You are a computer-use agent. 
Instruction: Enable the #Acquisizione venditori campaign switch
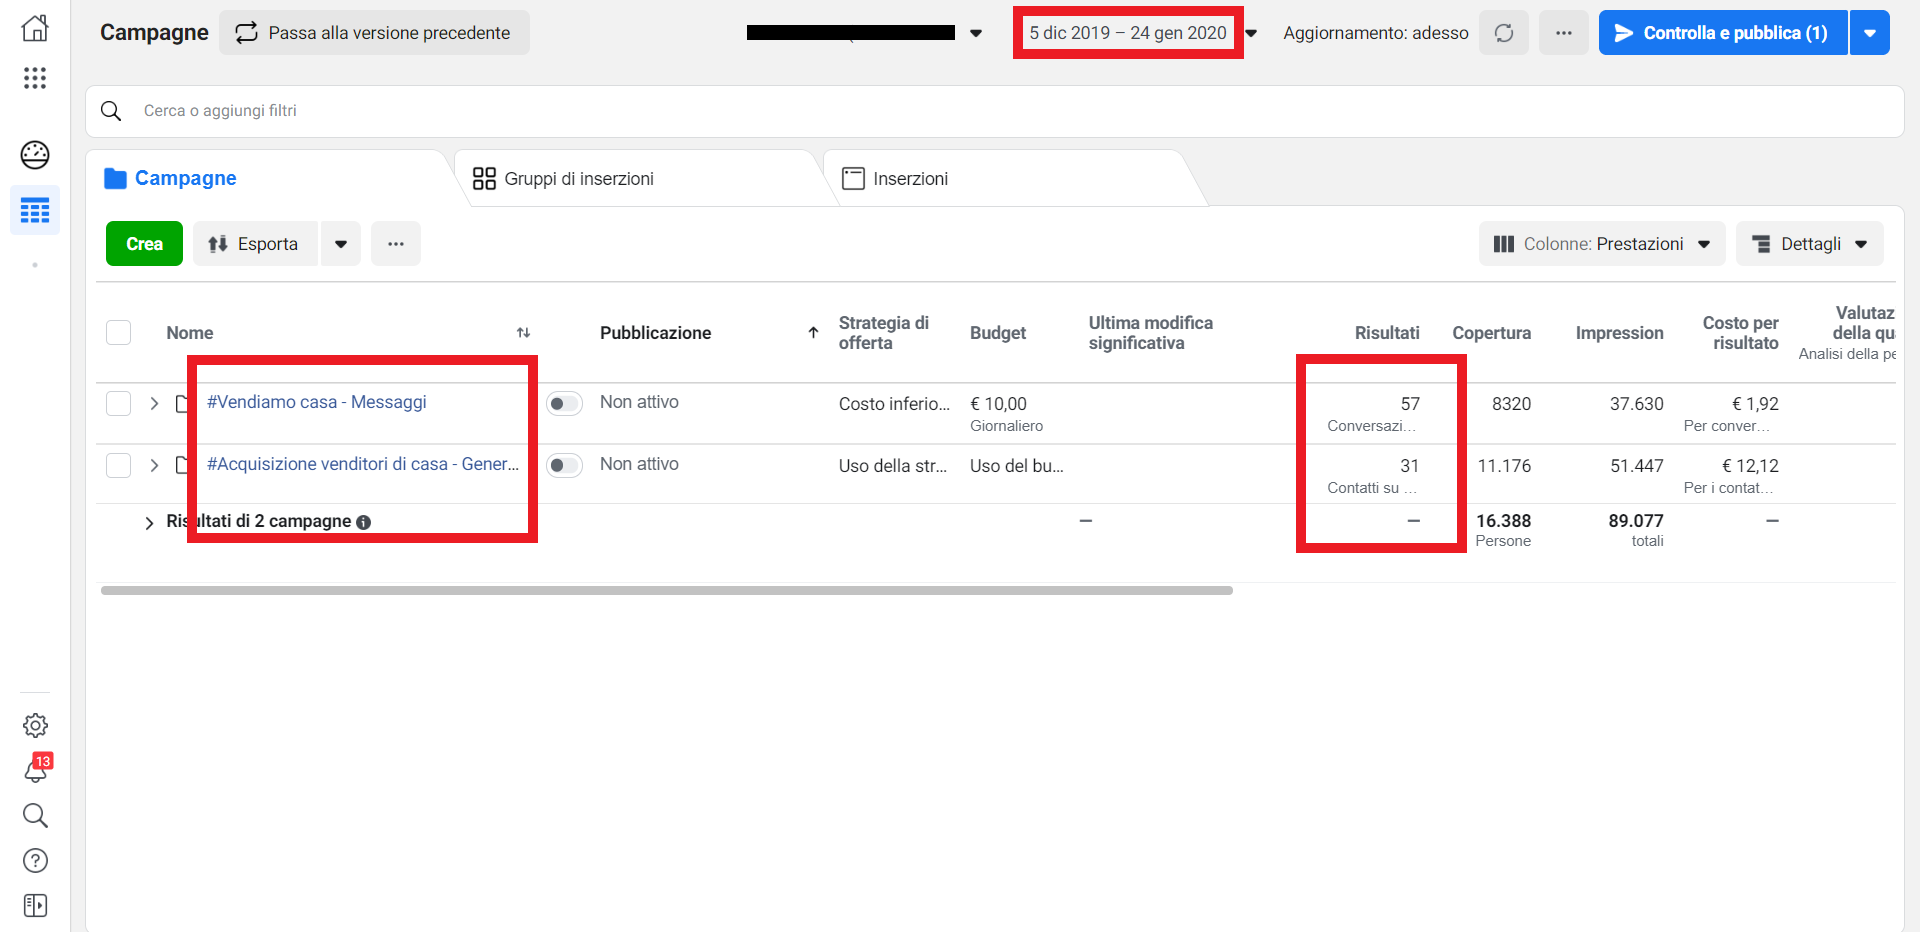pos(564,465)
